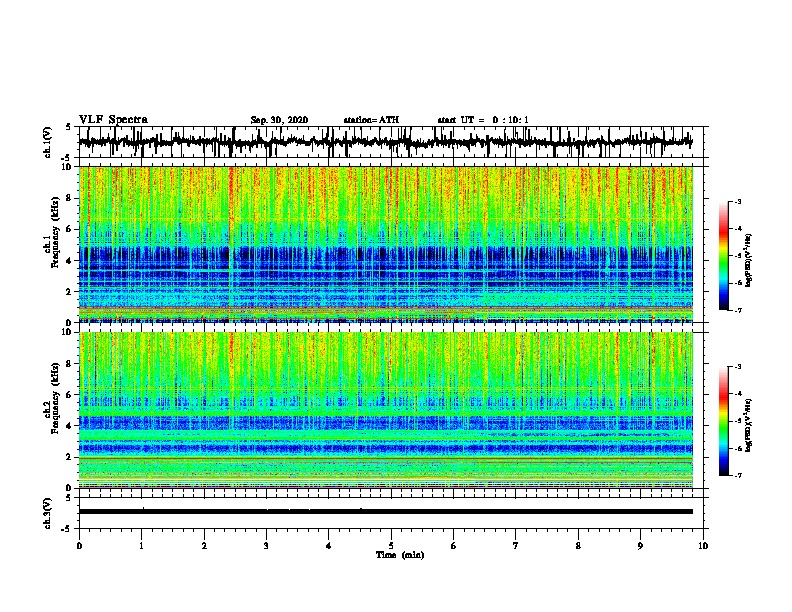Click the color scale bar beside ch.1 spectrogram
This screenshot has width=792, height=612.
[723, 256]
